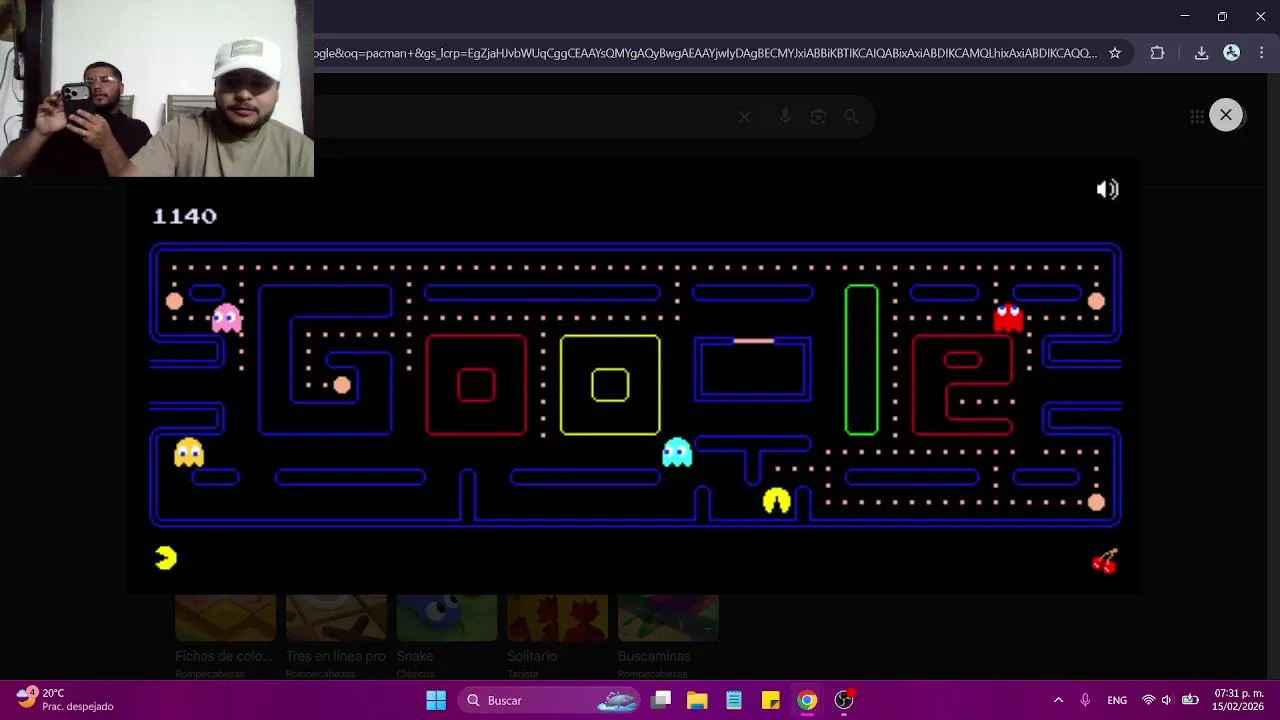Click the orange ghost Clyde
This screenshot has height=720, width=1280.
click(189, 452)
